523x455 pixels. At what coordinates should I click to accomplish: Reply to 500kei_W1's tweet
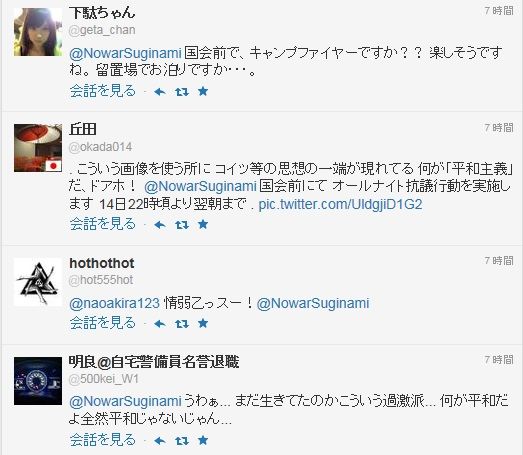(160, 441)
